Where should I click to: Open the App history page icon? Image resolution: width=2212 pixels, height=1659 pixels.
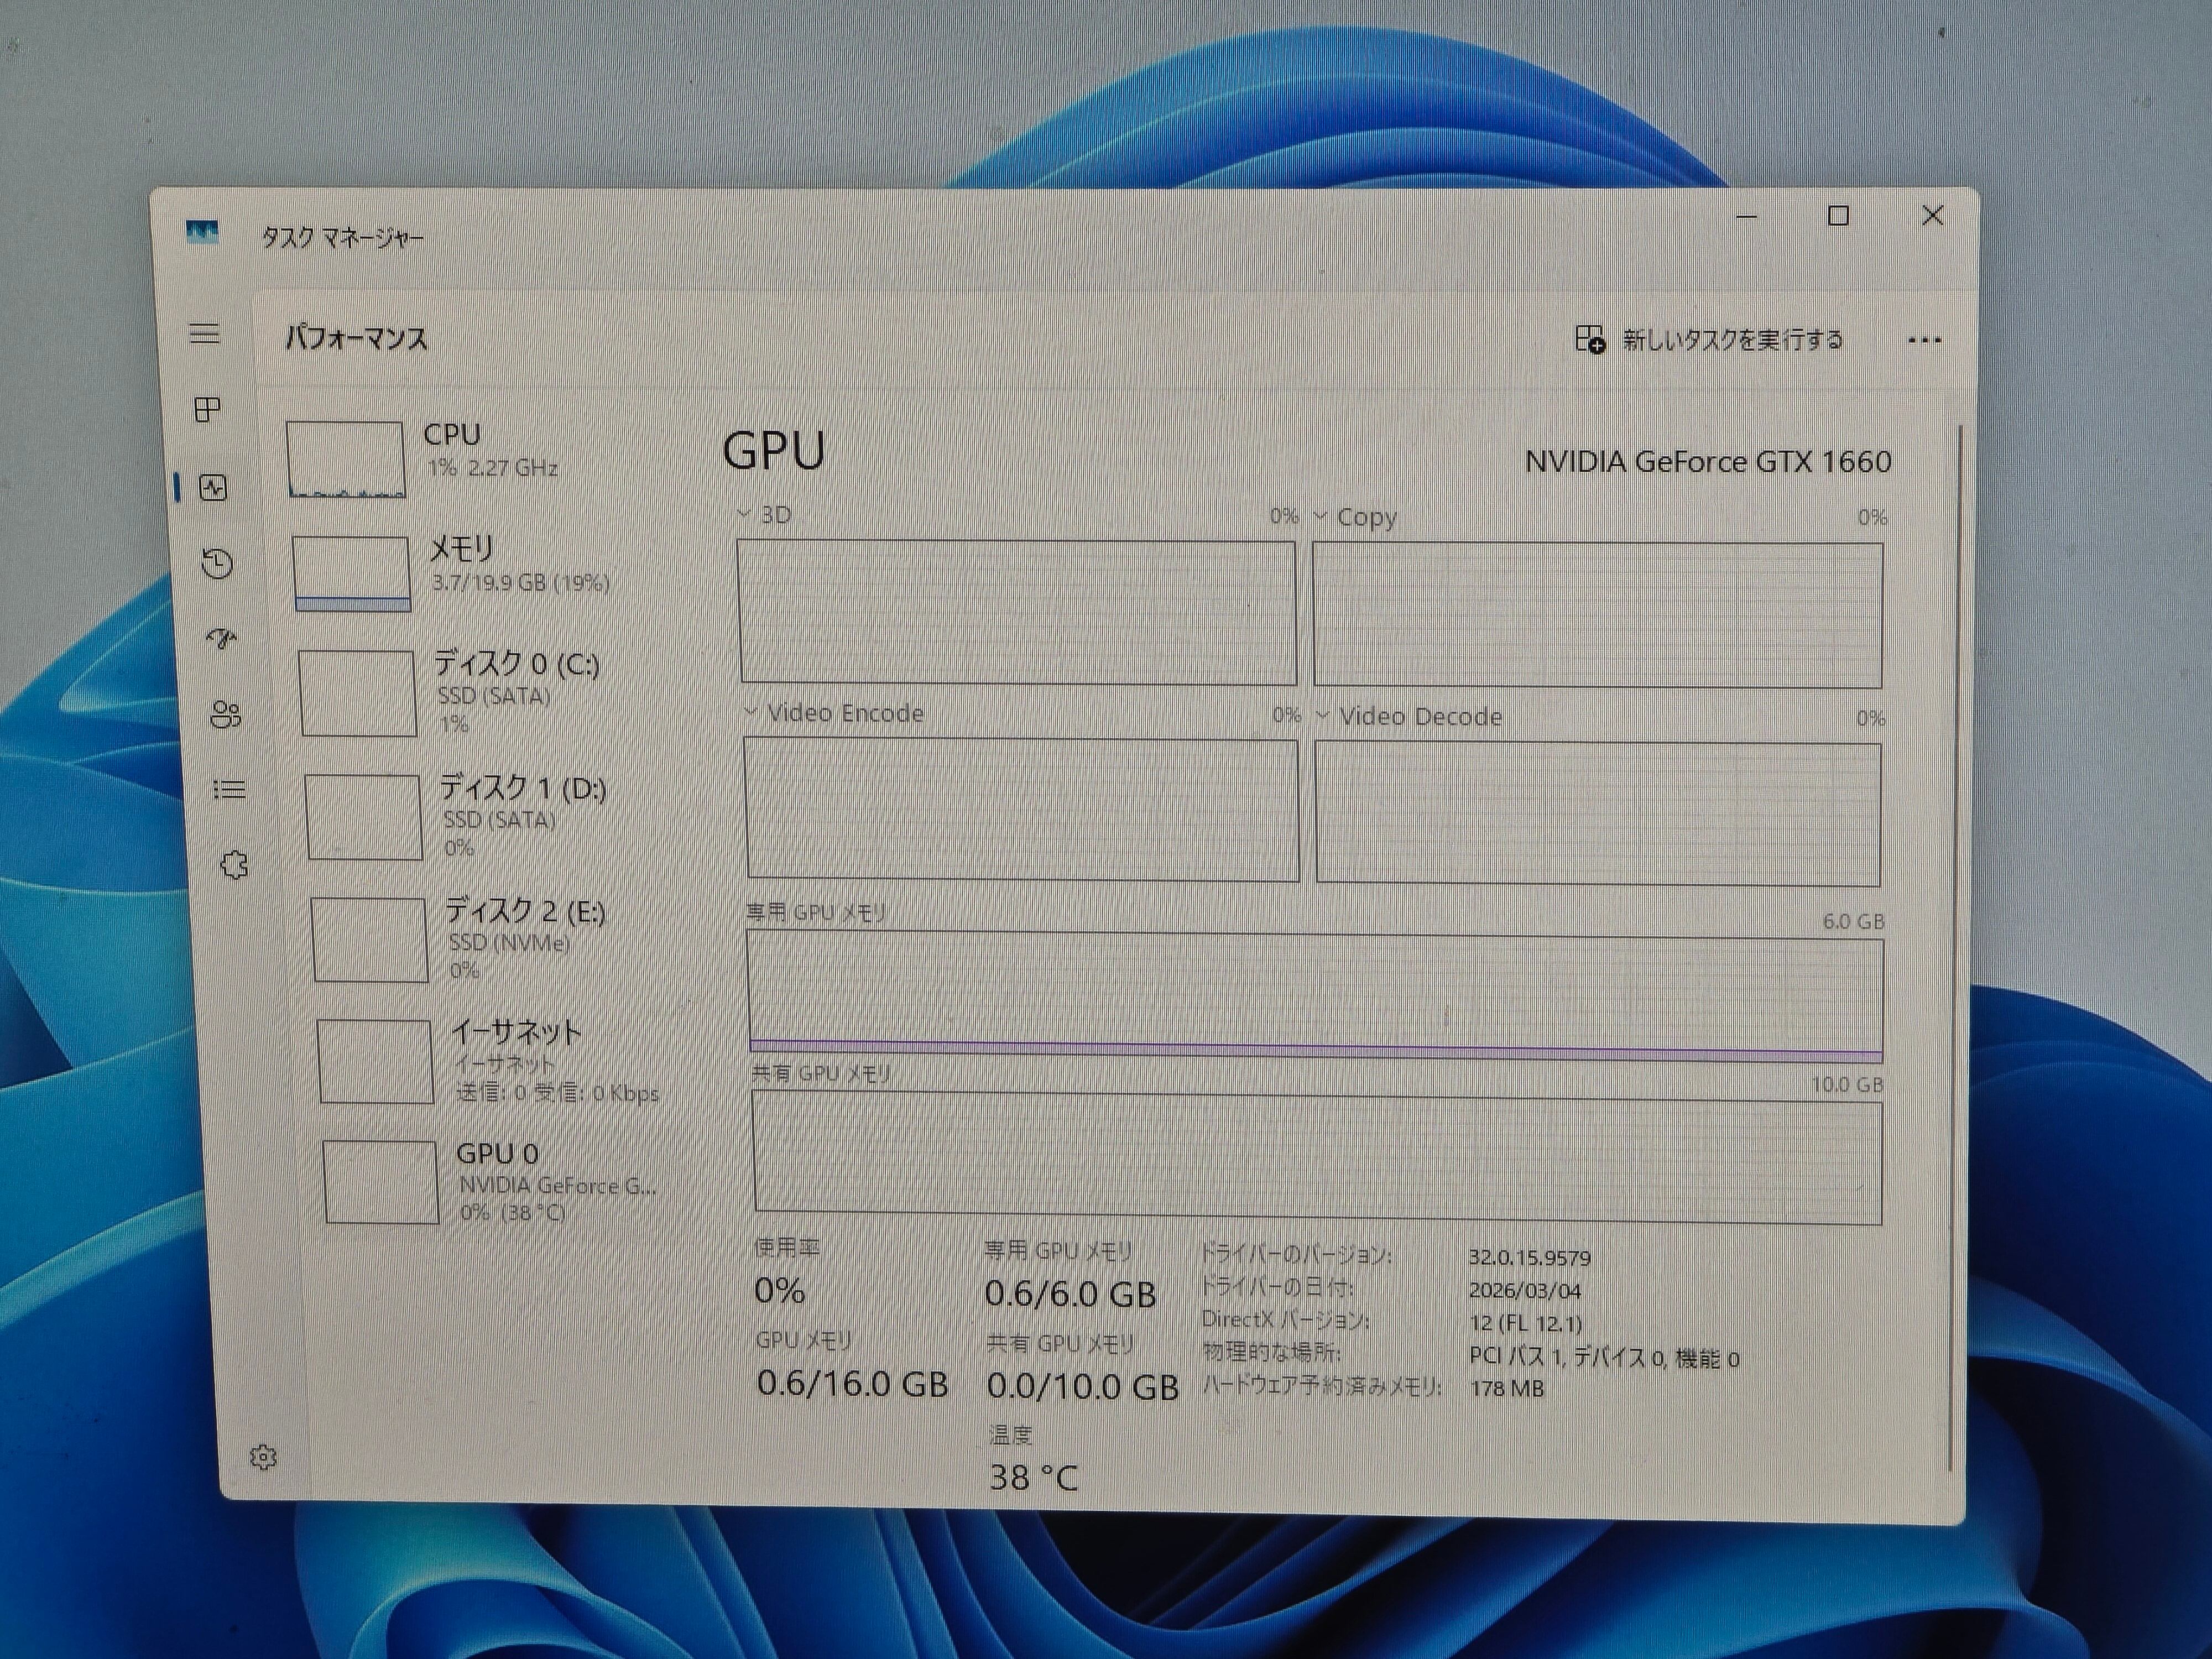tap(217, 564)
